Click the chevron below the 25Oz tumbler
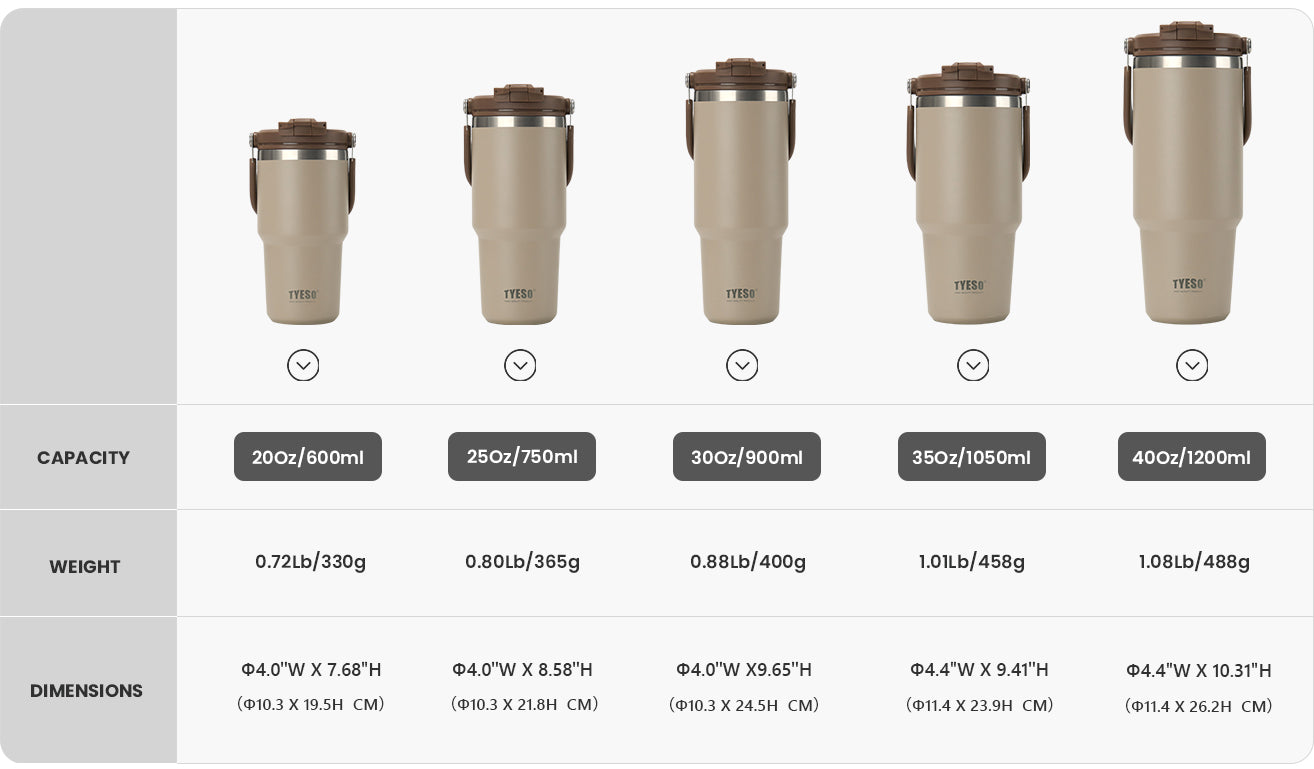 pos(520,365)
